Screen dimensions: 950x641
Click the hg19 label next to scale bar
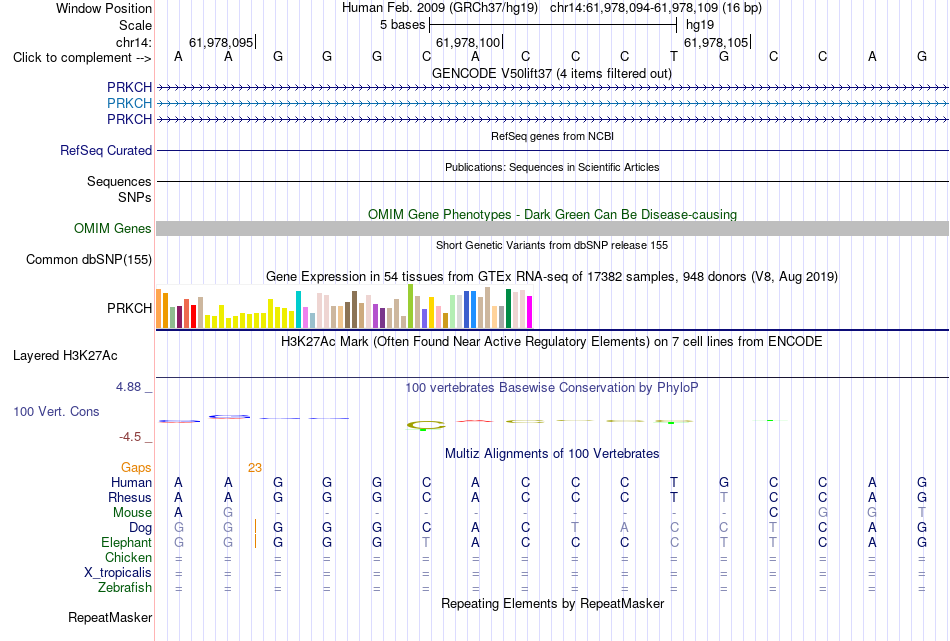pyautogui.click(x=700, y=25)
